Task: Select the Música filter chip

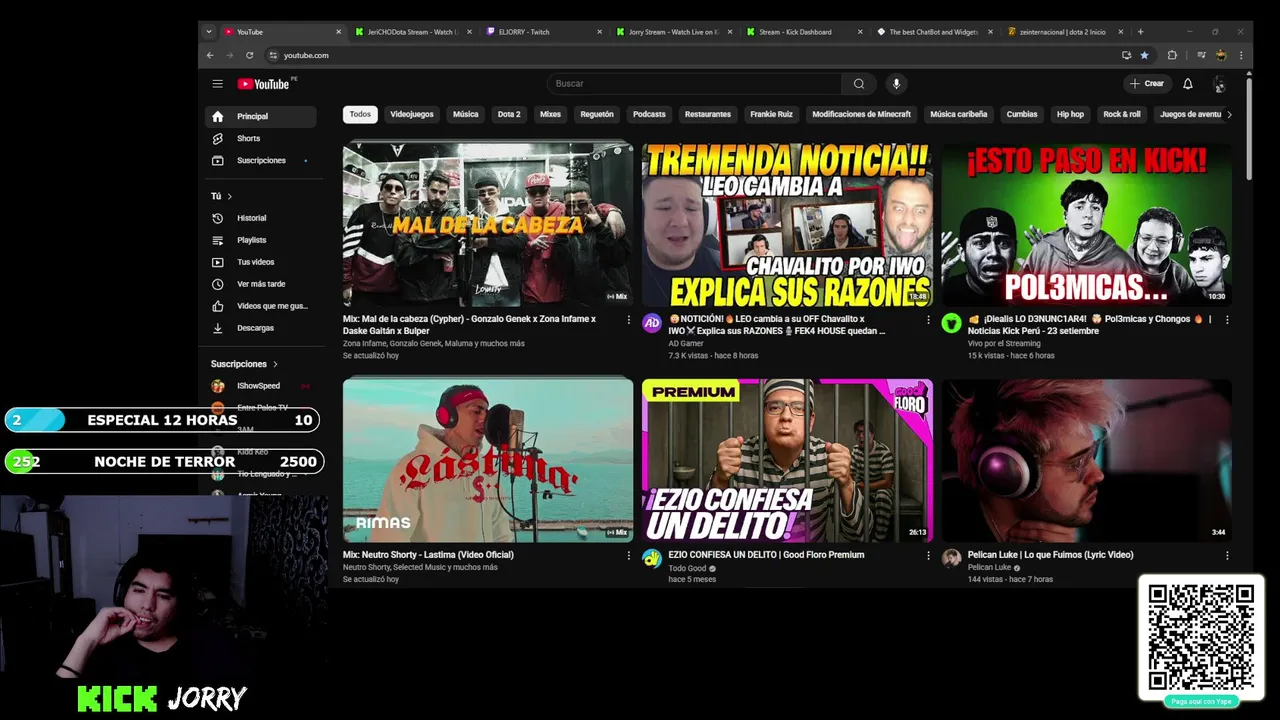Action: [x=466, y=114]
